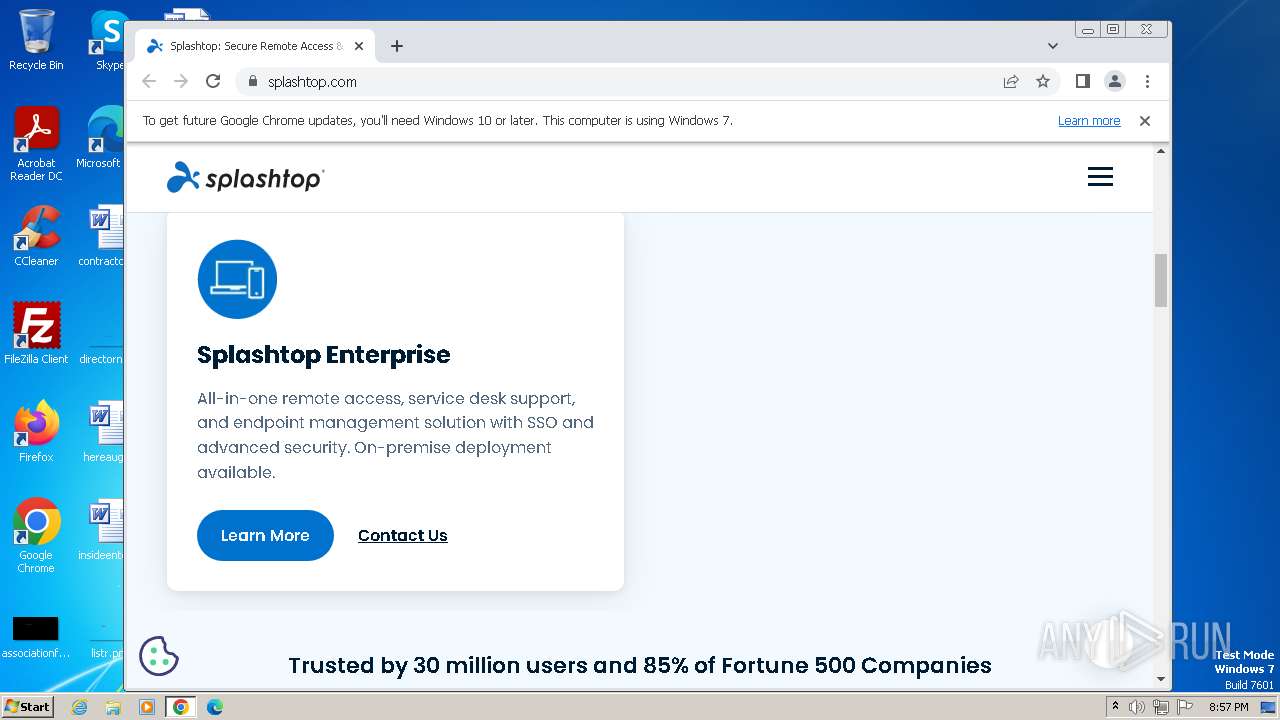Open the cookie preferences icon

(x=158, y=656)
